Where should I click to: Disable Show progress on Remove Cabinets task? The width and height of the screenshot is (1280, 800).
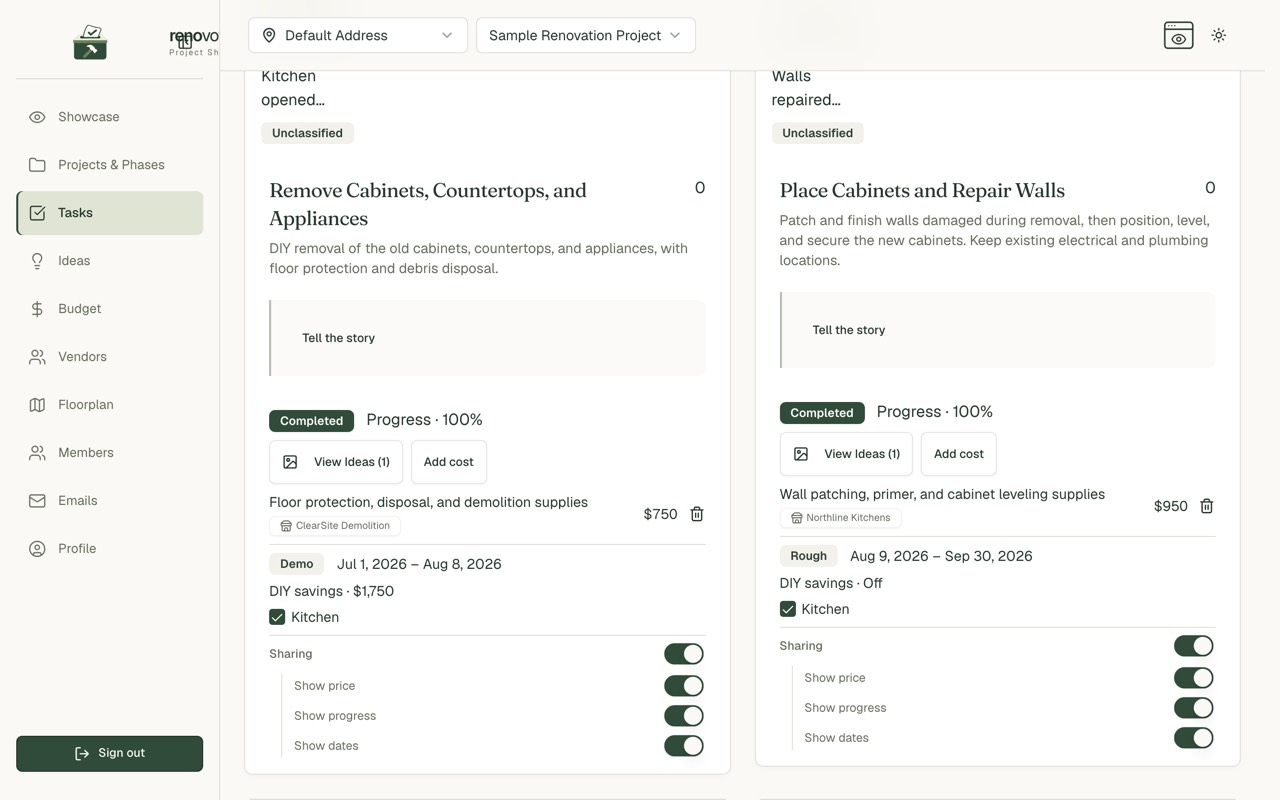[x=684, y=716]
